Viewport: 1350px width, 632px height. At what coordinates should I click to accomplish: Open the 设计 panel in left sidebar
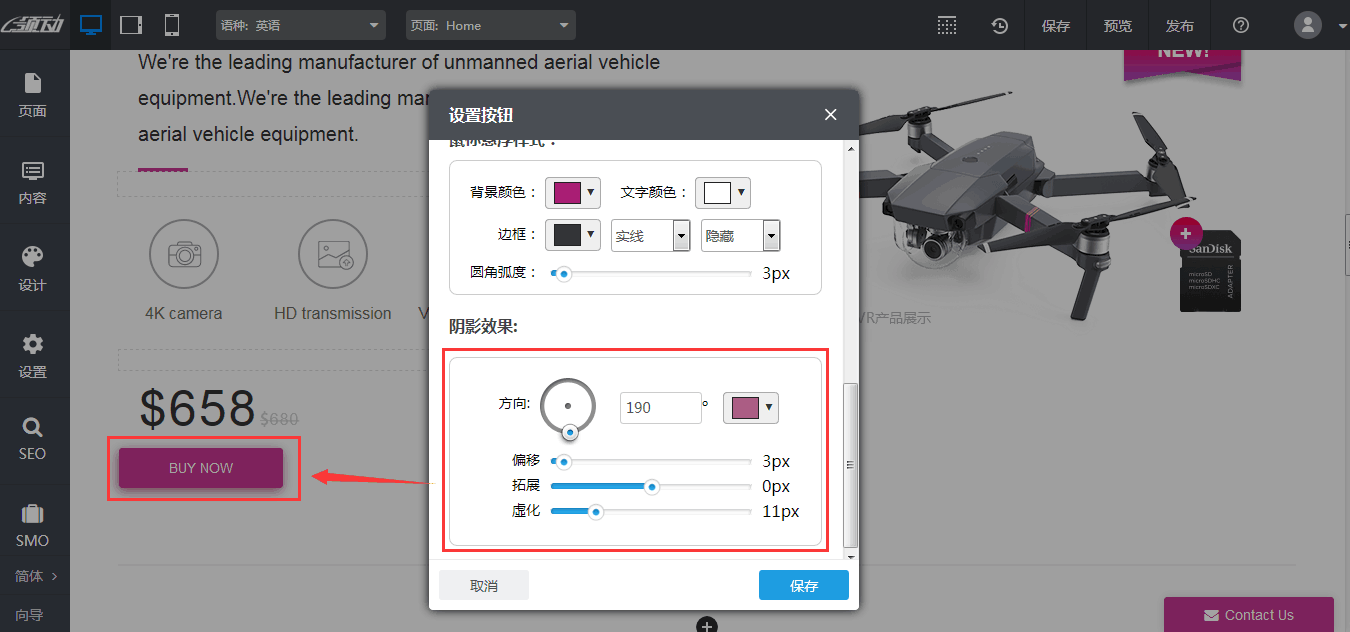tap(34, 269)
